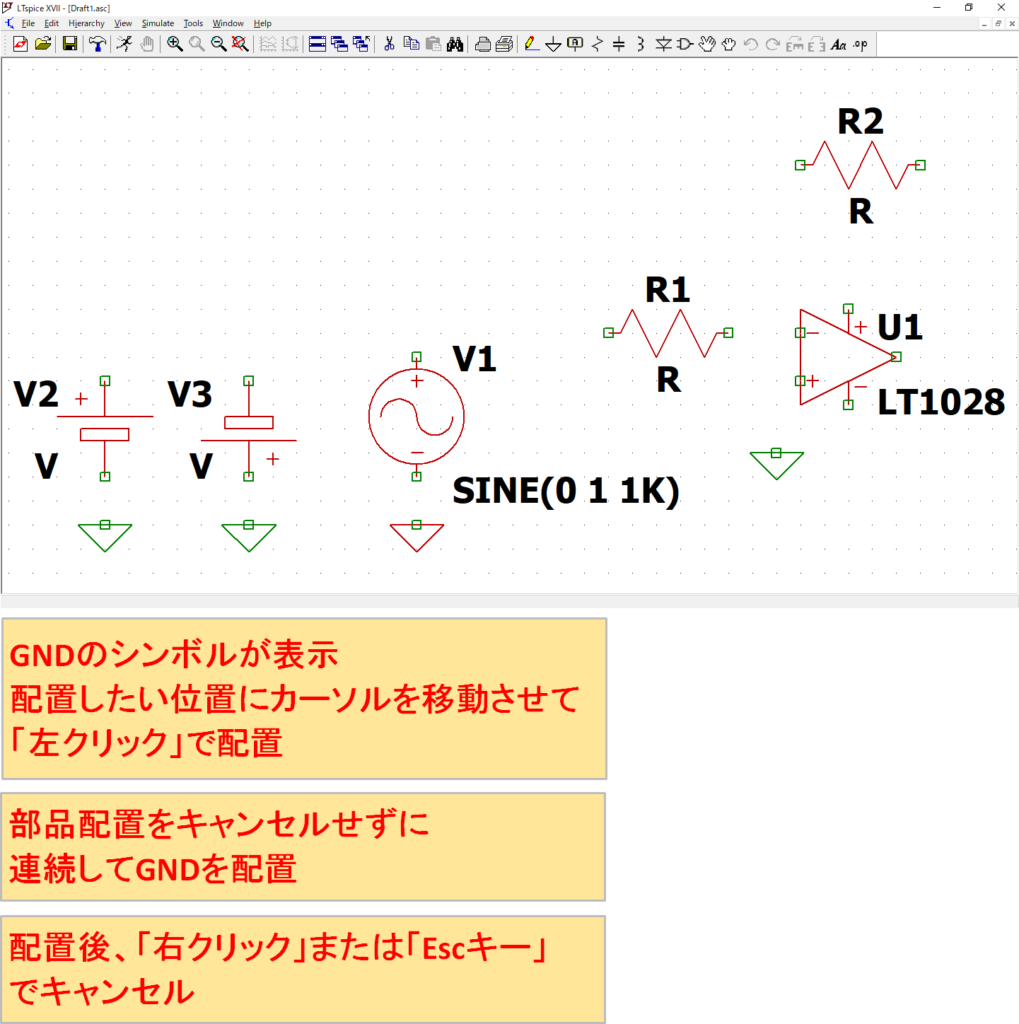Select the Copy tool in toolbar

click(411, 44)
